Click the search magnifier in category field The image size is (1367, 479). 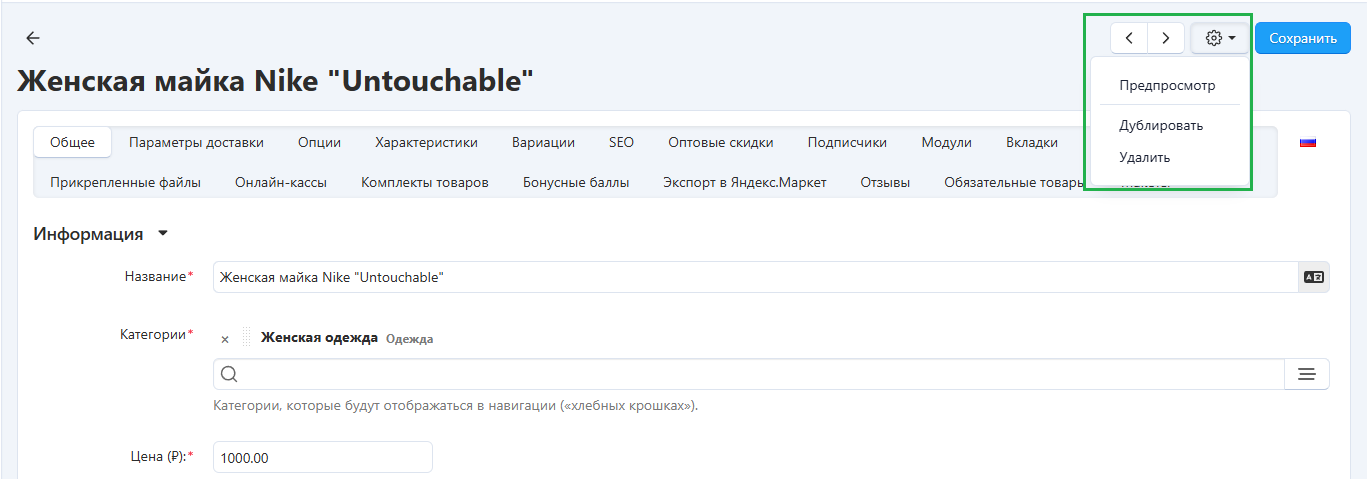[229, 374]
